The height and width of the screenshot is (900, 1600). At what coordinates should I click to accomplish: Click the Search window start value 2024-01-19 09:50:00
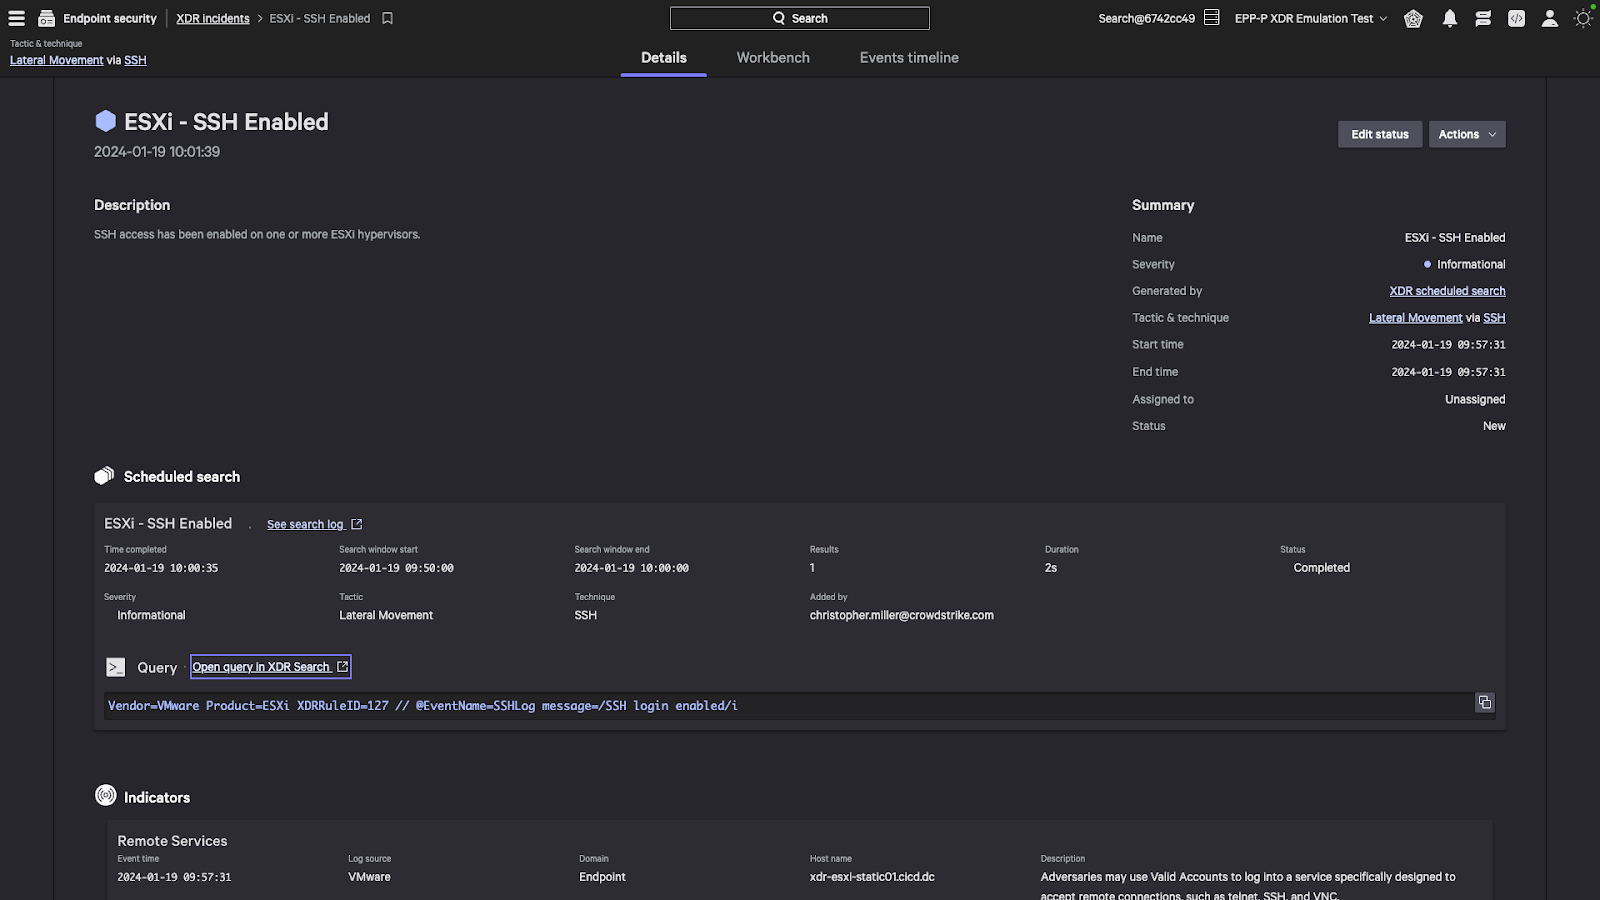pos(396,568)
